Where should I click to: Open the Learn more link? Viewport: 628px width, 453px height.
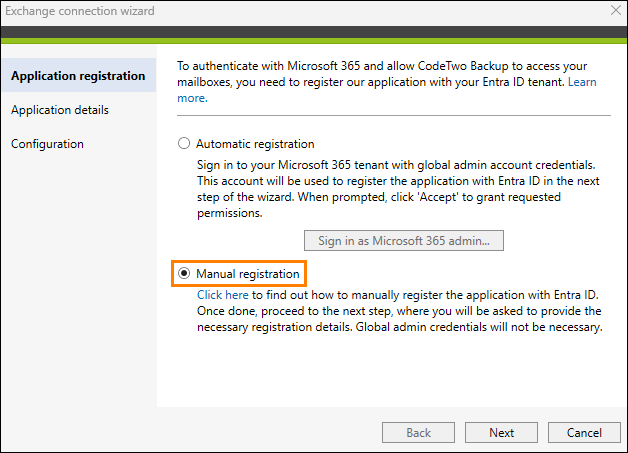pyautogui.click(x=582, y=82)
